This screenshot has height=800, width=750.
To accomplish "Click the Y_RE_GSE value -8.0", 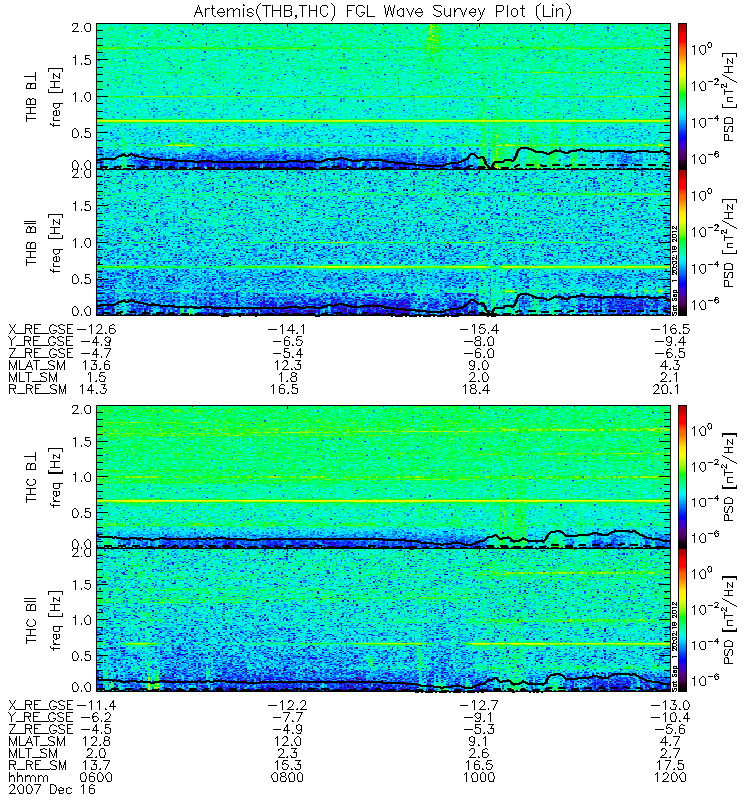I will [x=479, y=341].
